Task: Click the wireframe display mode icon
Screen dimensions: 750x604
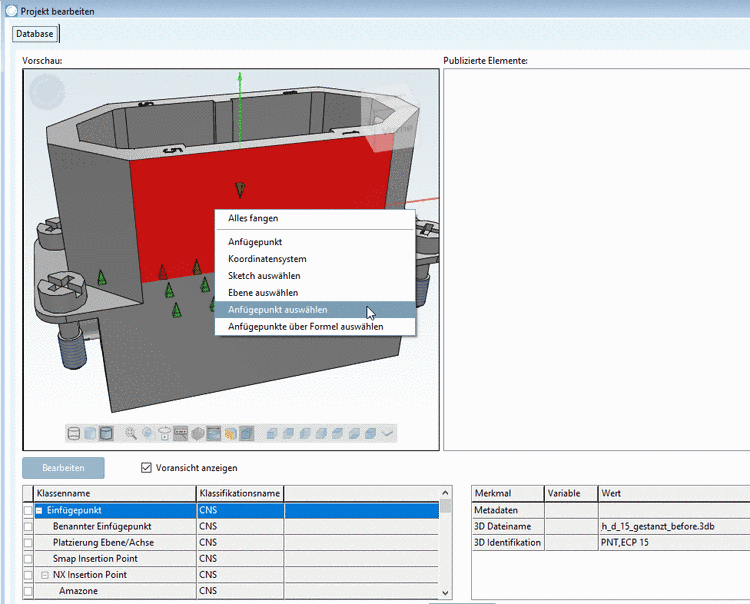Action: (74, 433)
